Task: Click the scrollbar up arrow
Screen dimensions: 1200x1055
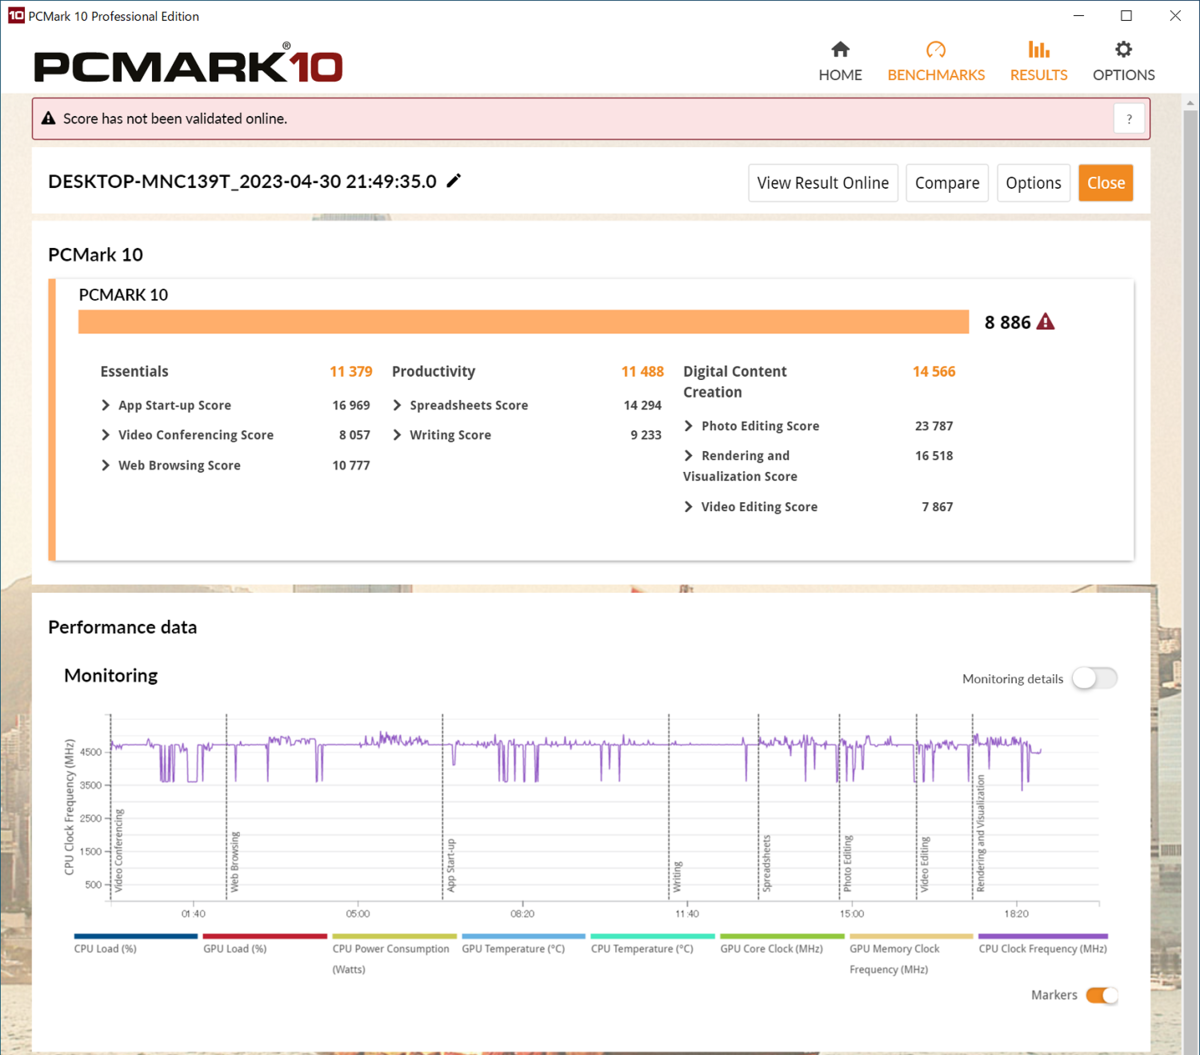Action: (1190, 103)
